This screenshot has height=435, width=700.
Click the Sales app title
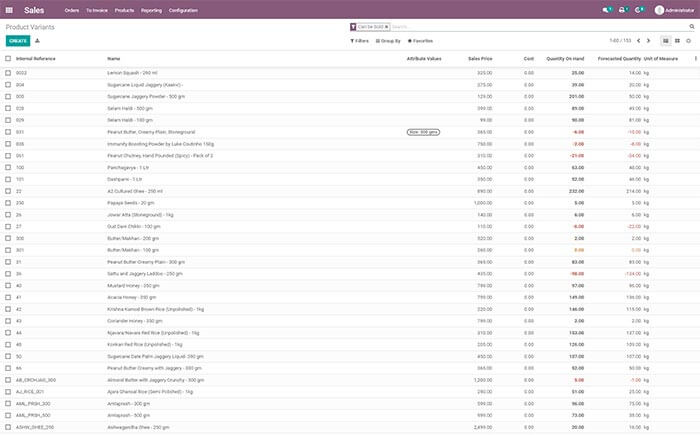34,10
